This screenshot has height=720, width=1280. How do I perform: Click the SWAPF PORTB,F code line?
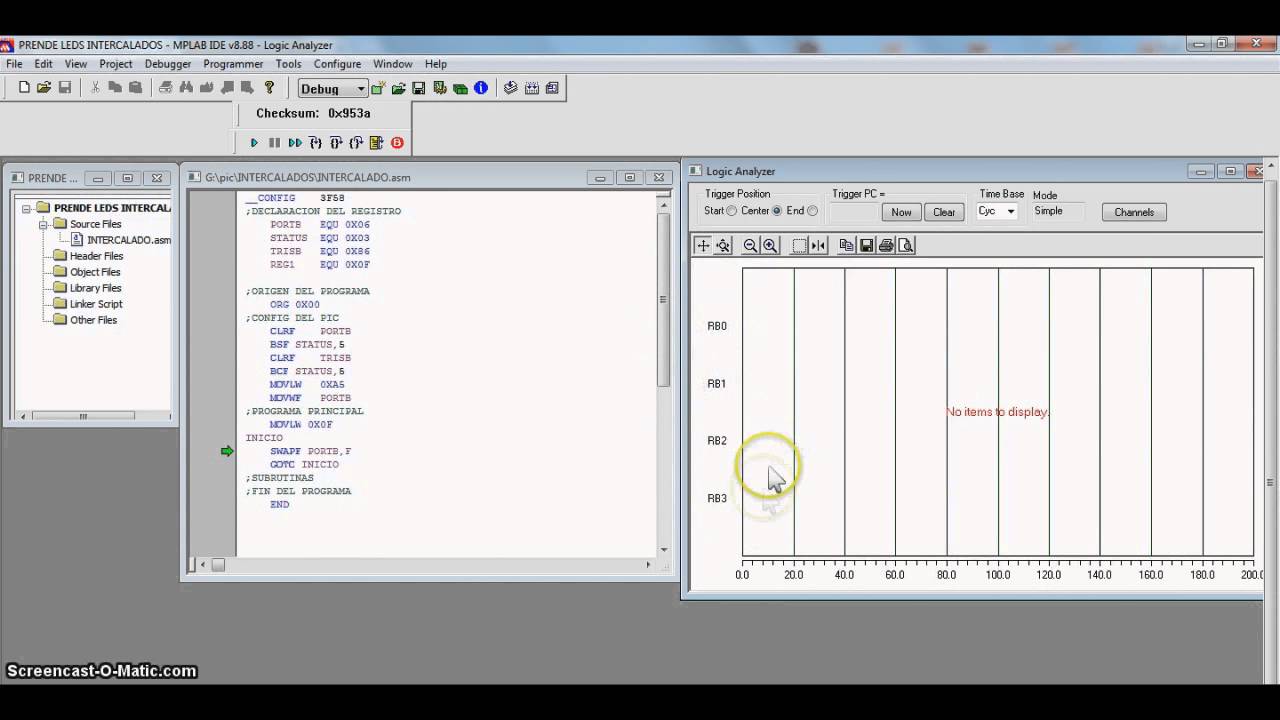coord(310,451)
